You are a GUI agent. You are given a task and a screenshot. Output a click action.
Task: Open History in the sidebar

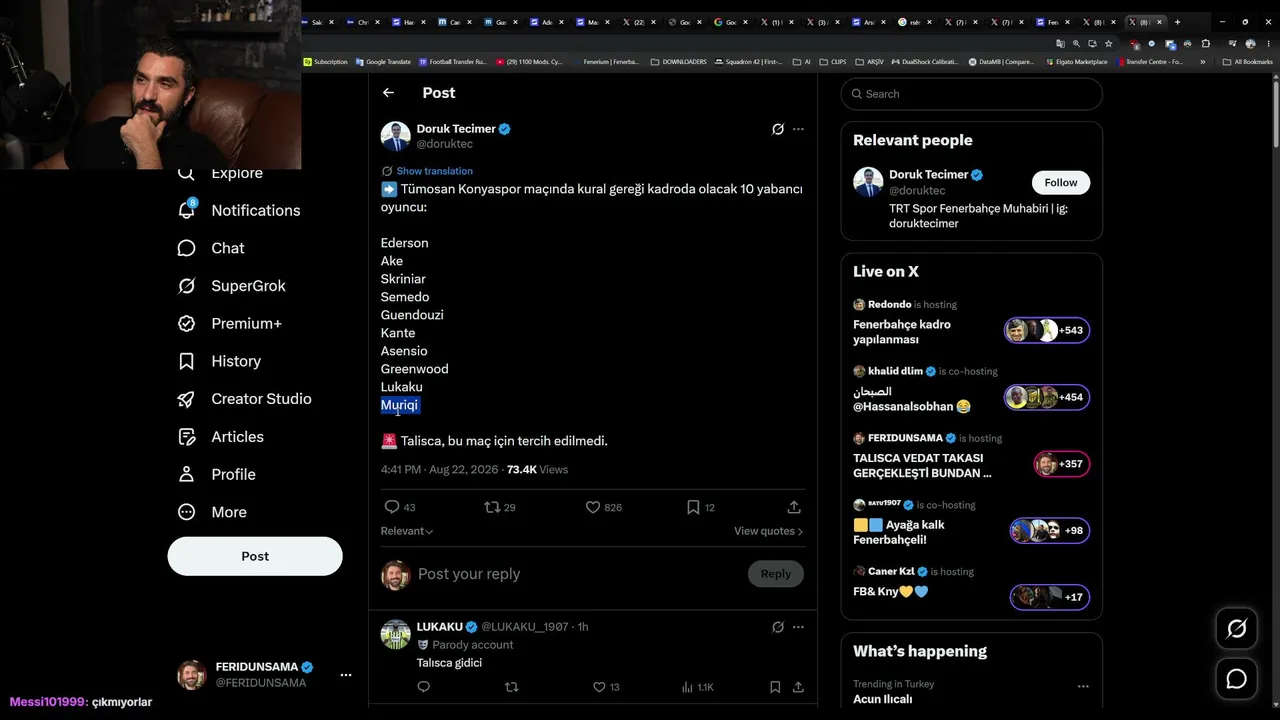pyautogui.click(x=218, y=361)
